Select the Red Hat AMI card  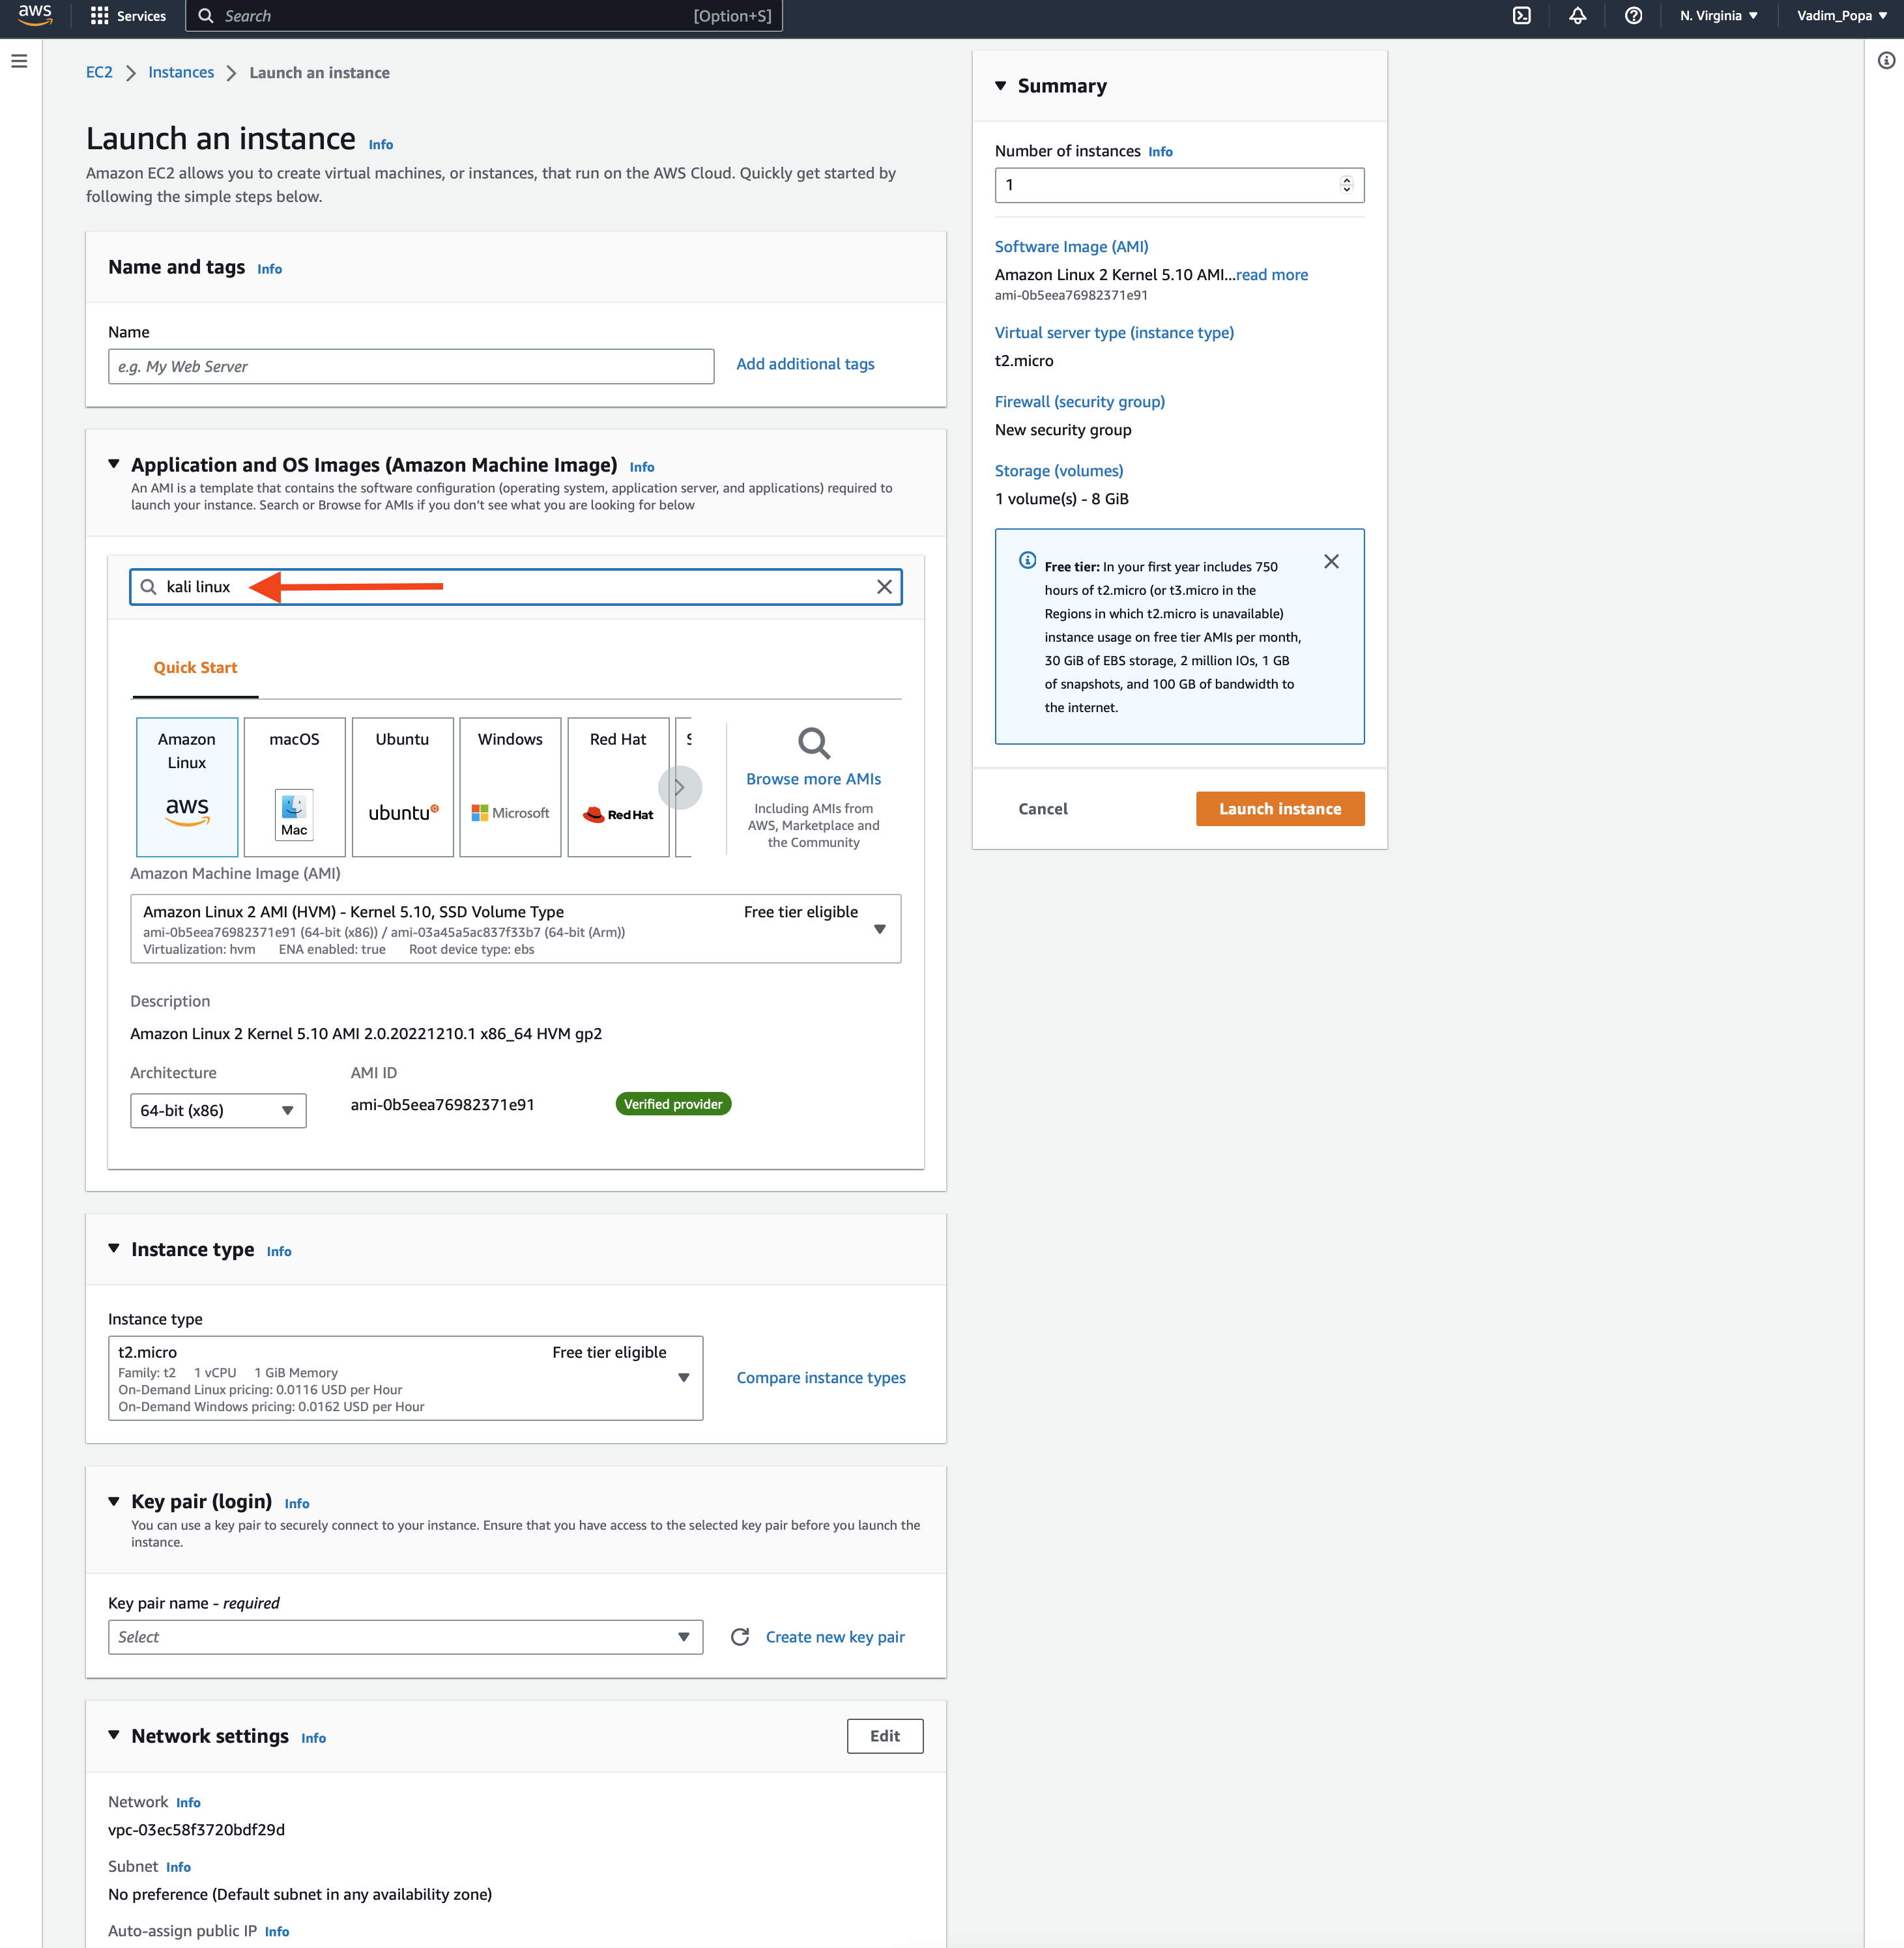(618, 787)
